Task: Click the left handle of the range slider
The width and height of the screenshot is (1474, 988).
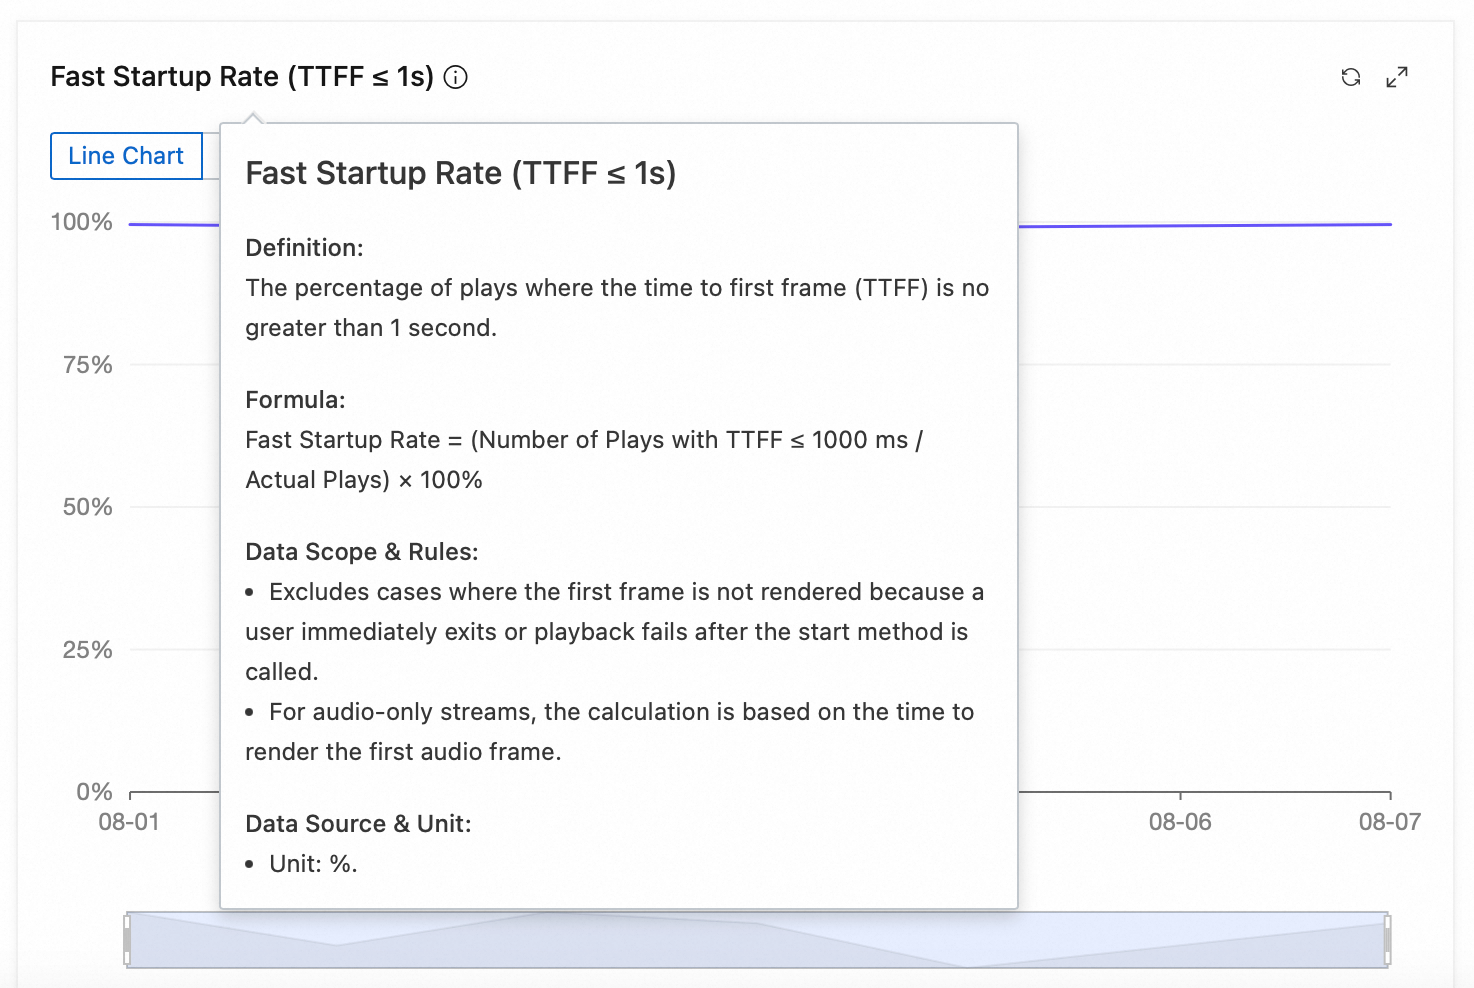Action: tap(127, 940)
